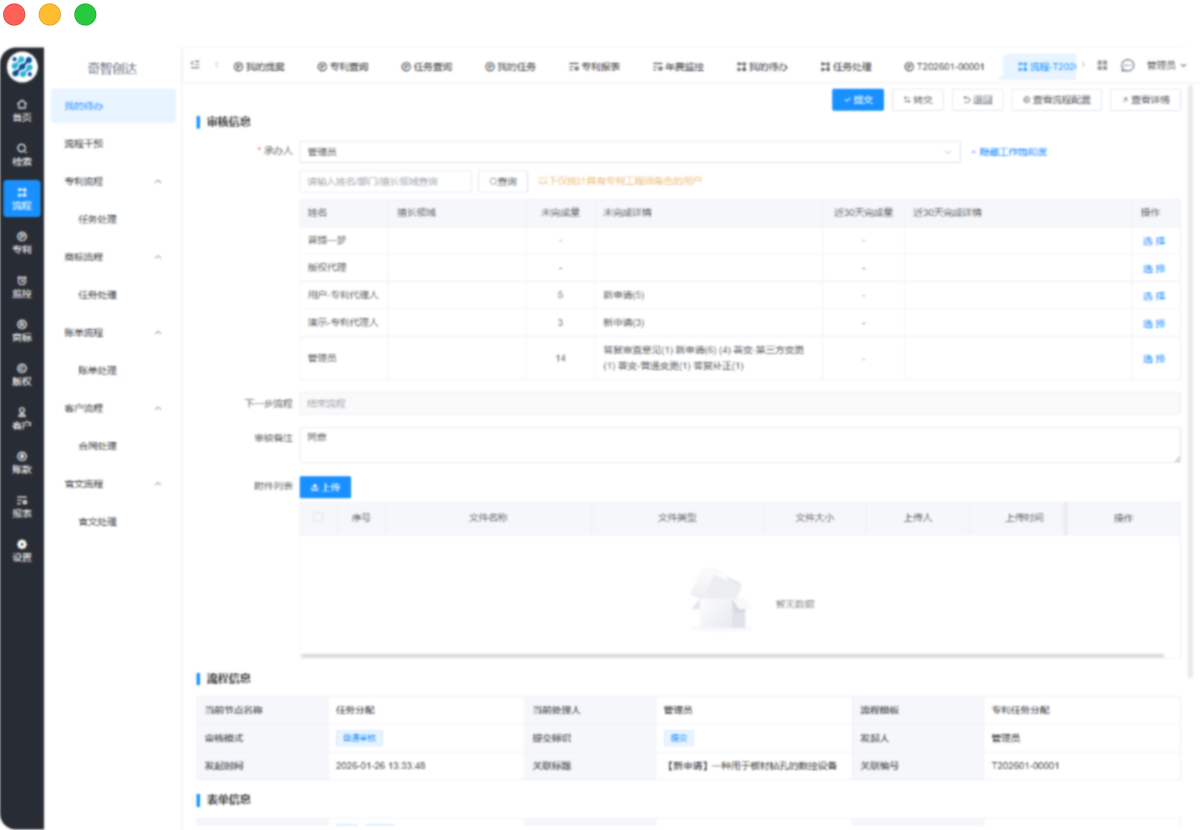The width and height of the screenshot is (1200, 830).
Task: Open the grid apps icon near header
Action: (1102, 66)
